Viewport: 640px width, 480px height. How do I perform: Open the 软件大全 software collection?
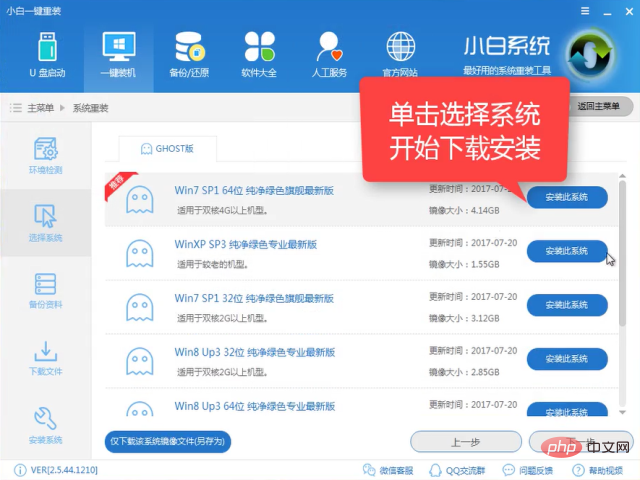(258, 53)
